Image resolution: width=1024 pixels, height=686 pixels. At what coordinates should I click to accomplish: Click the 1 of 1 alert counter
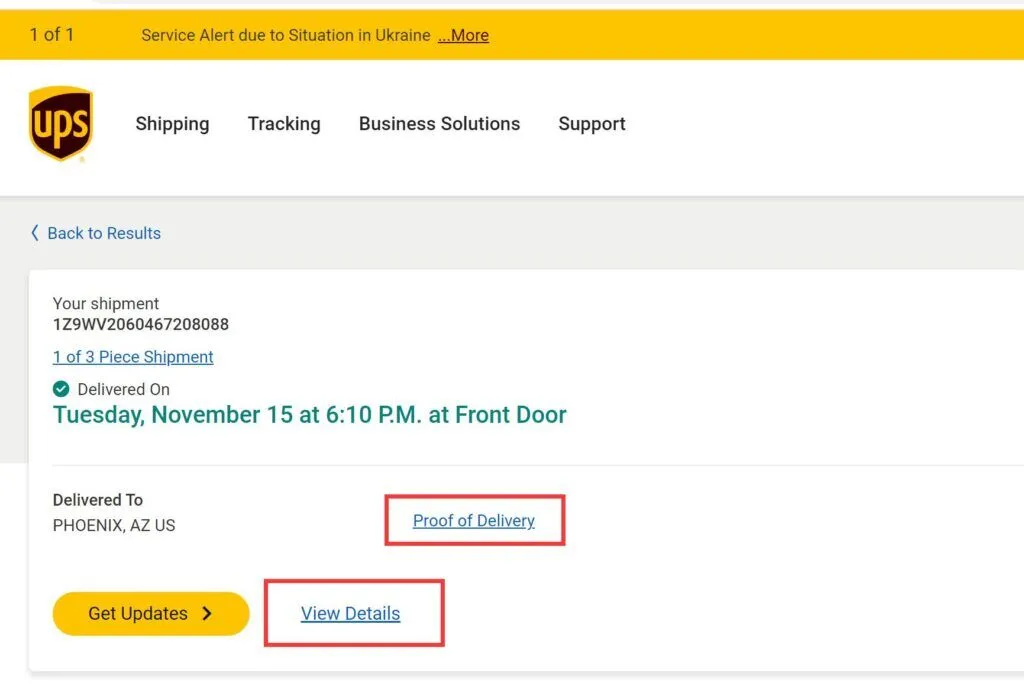click(51, 34)
